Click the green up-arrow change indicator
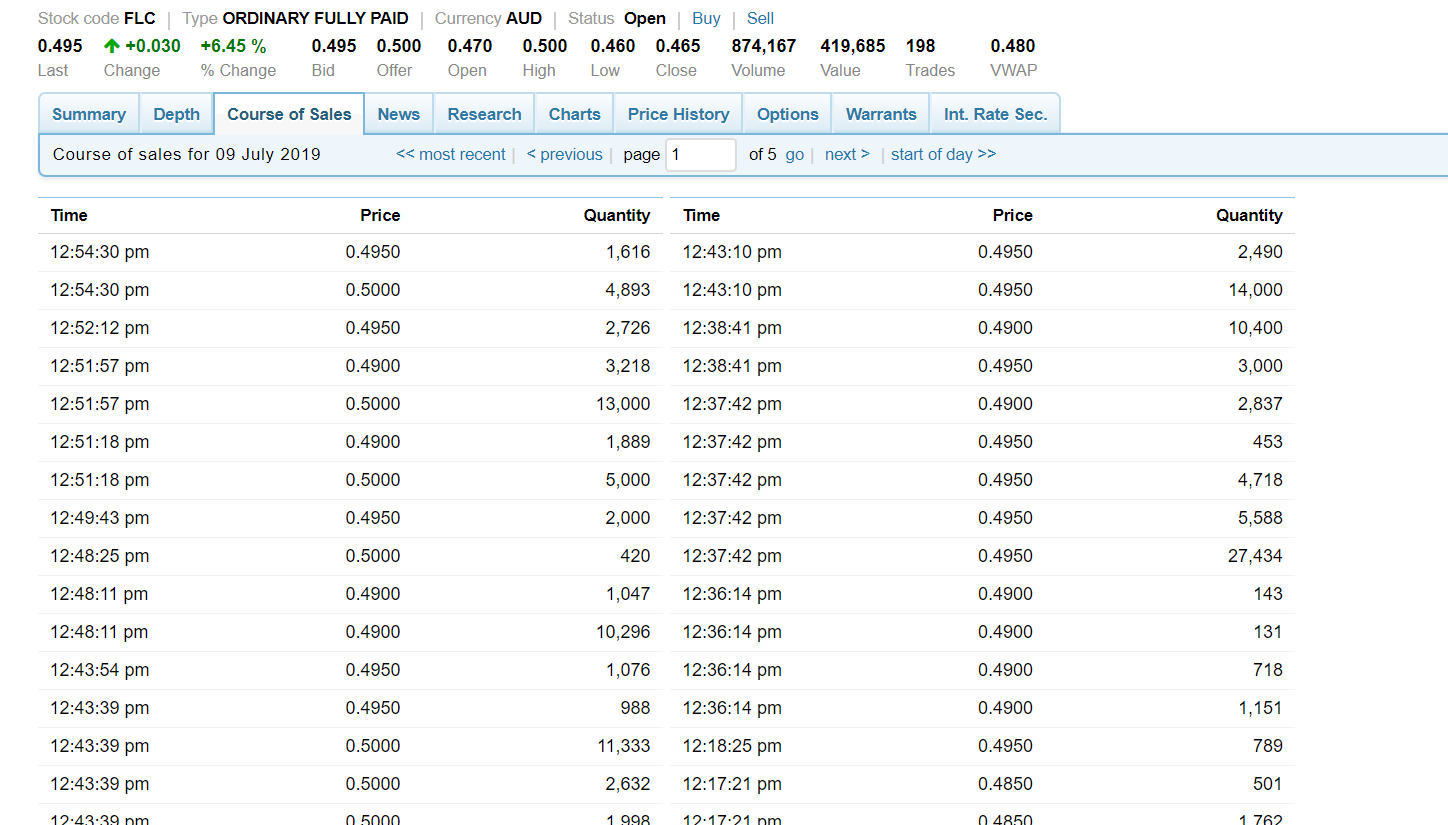The width and height of the screenshot is (1448, 825). (111, 46)
